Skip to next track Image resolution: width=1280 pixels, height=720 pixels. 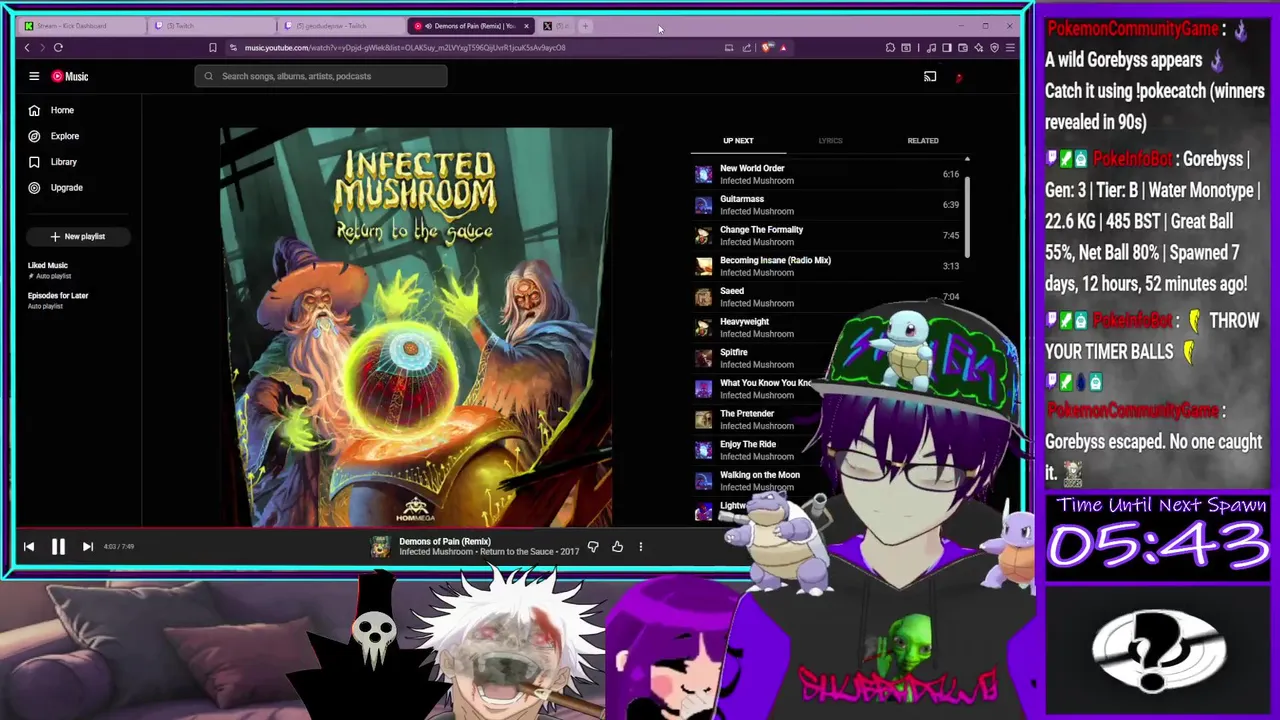(87, 546)
